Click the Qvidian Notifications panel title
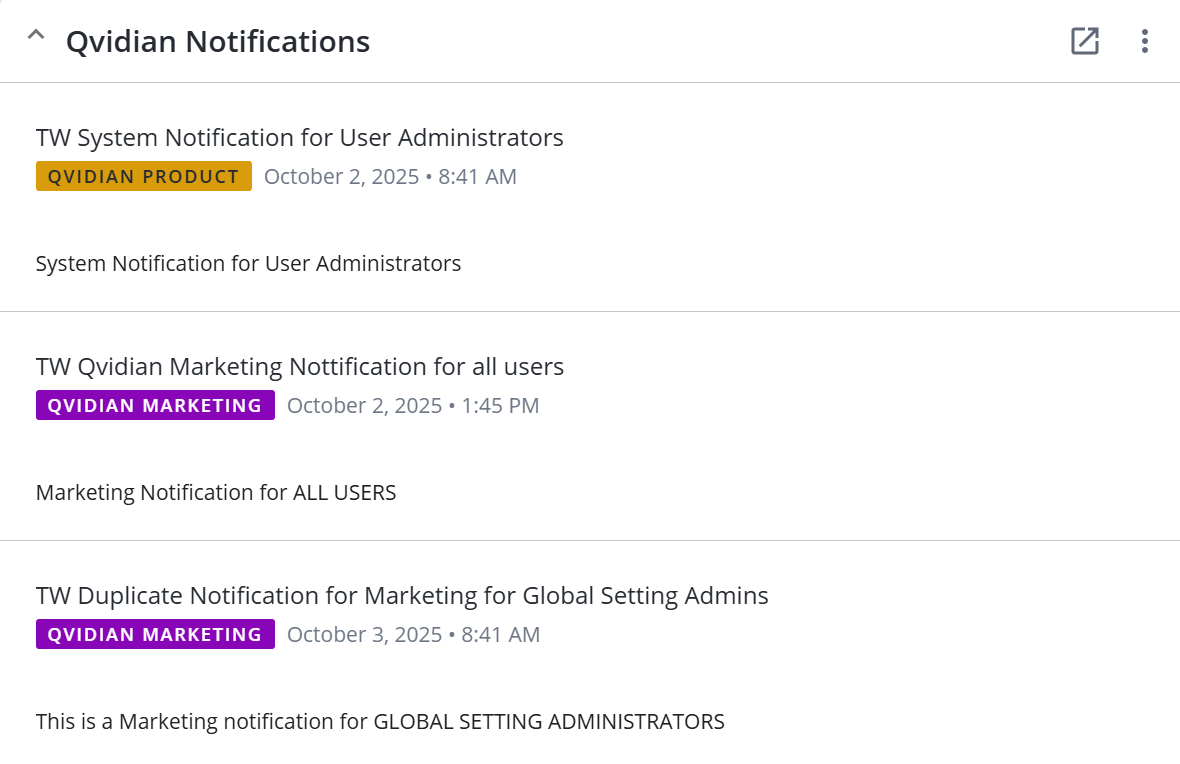The height and width of the screenshot is (764, 1180). (x=218, y=42)
